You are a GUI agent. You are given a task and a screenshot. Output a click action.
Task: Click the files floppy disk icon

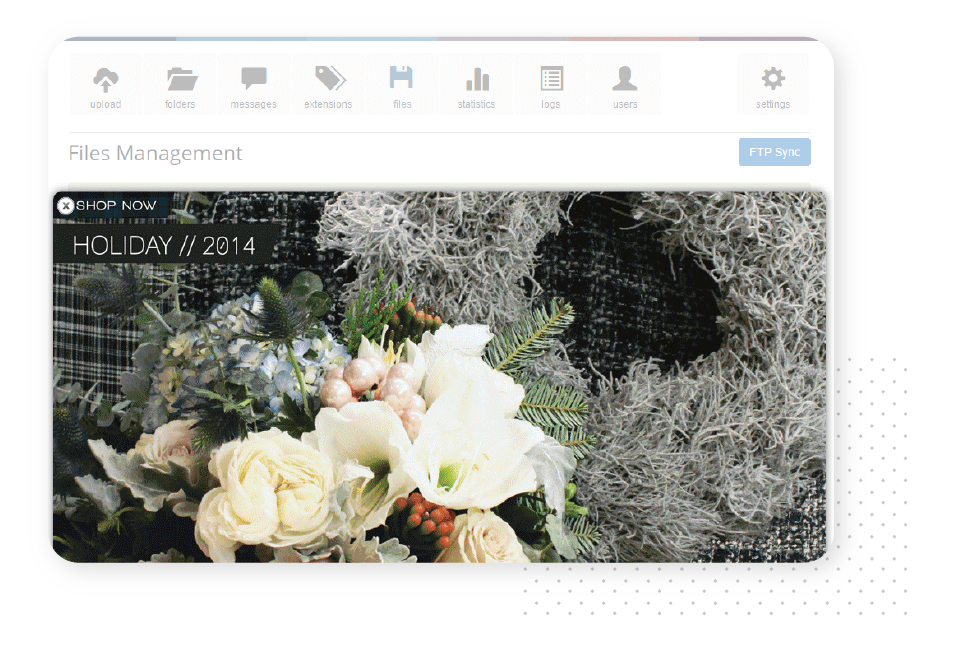[401, 80]
